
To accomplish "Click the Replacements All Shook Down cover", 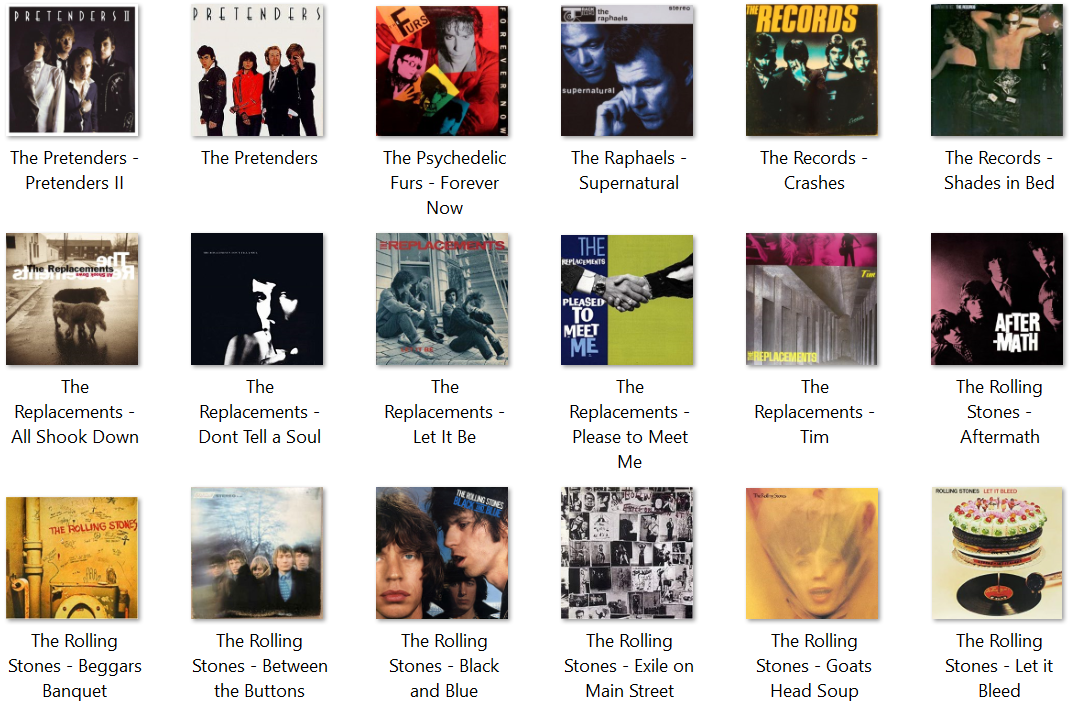I will 72,299.
